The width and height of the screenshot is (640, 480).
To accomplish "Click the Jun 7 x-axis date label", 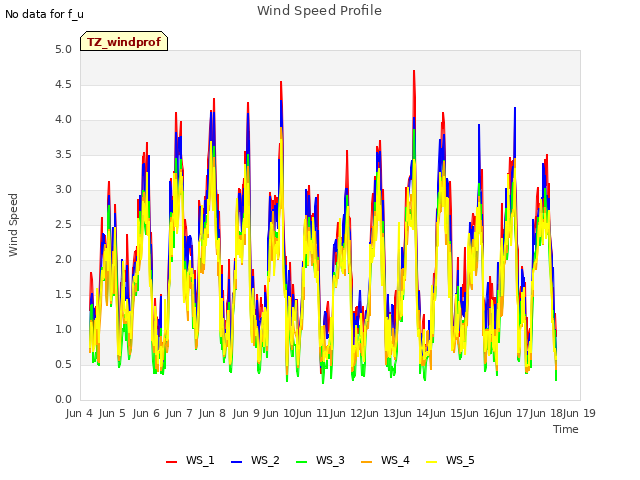I will pyautogui.click(x=179, y=413).
